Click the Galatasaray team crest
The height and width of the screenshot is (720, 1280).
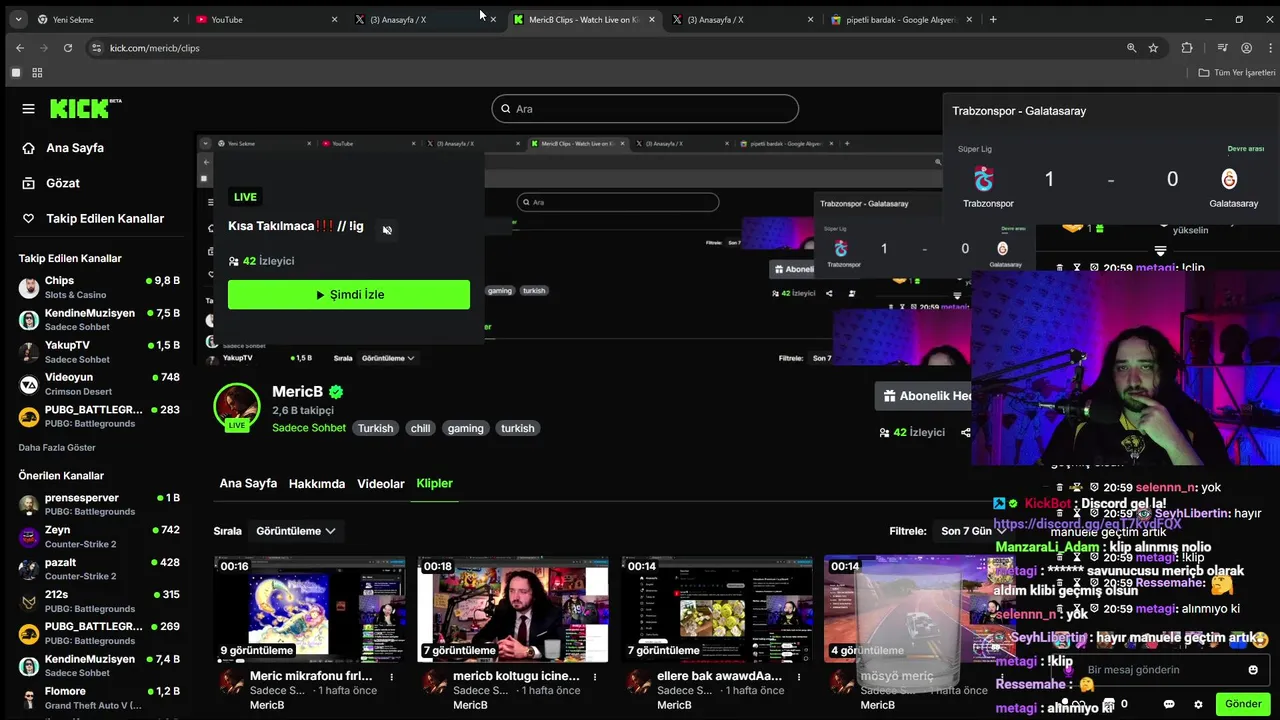click(1230, 179)
